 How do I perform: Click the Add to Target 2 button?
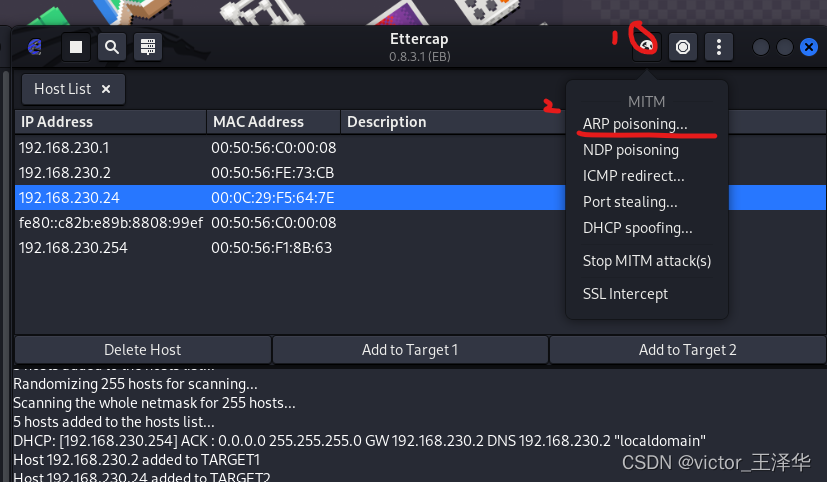688,350
